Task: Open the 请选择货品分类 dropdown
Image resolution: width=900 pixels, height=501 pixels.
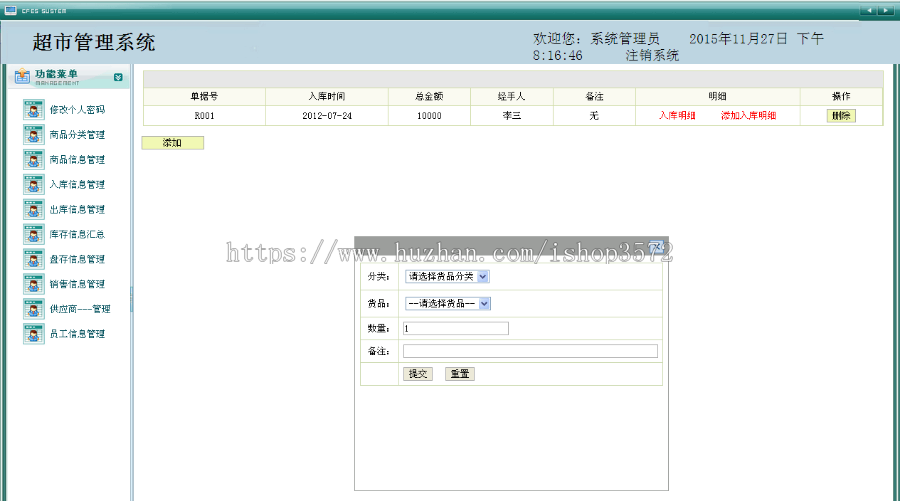Action: click(x=447, y=277)
